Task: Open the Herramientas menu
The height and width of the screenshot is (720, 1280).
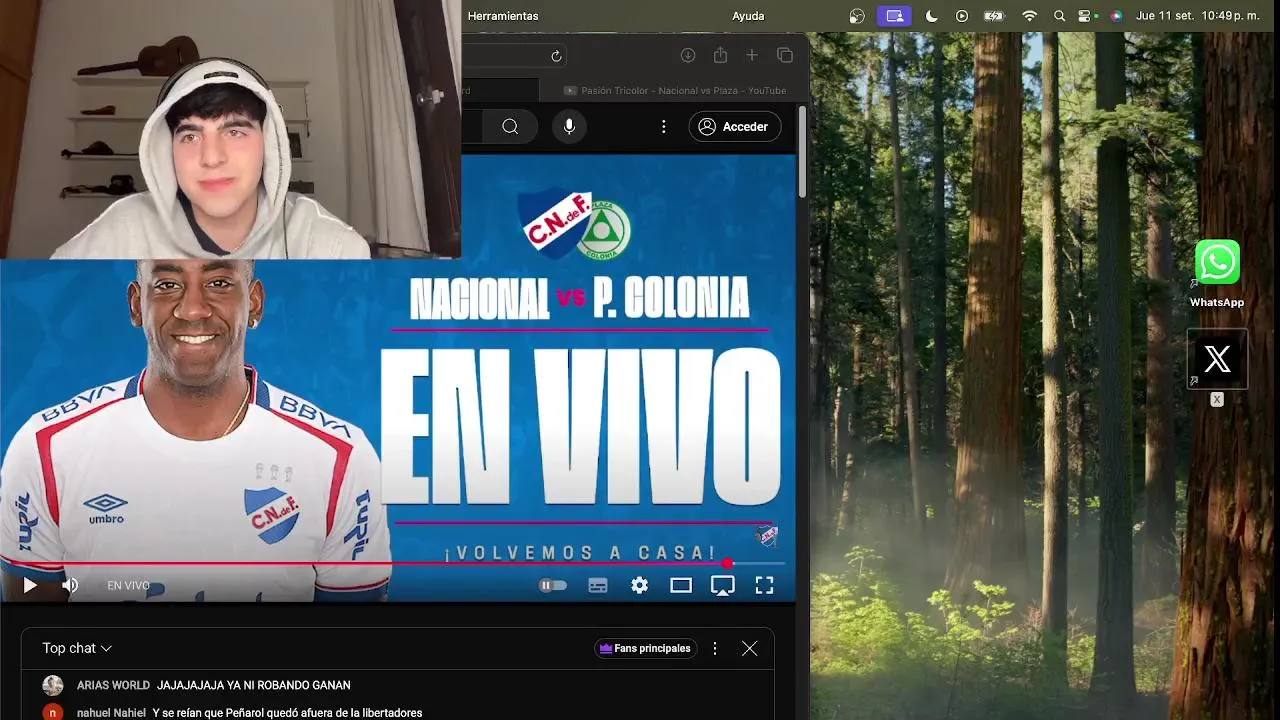Action: click(503, 16)
